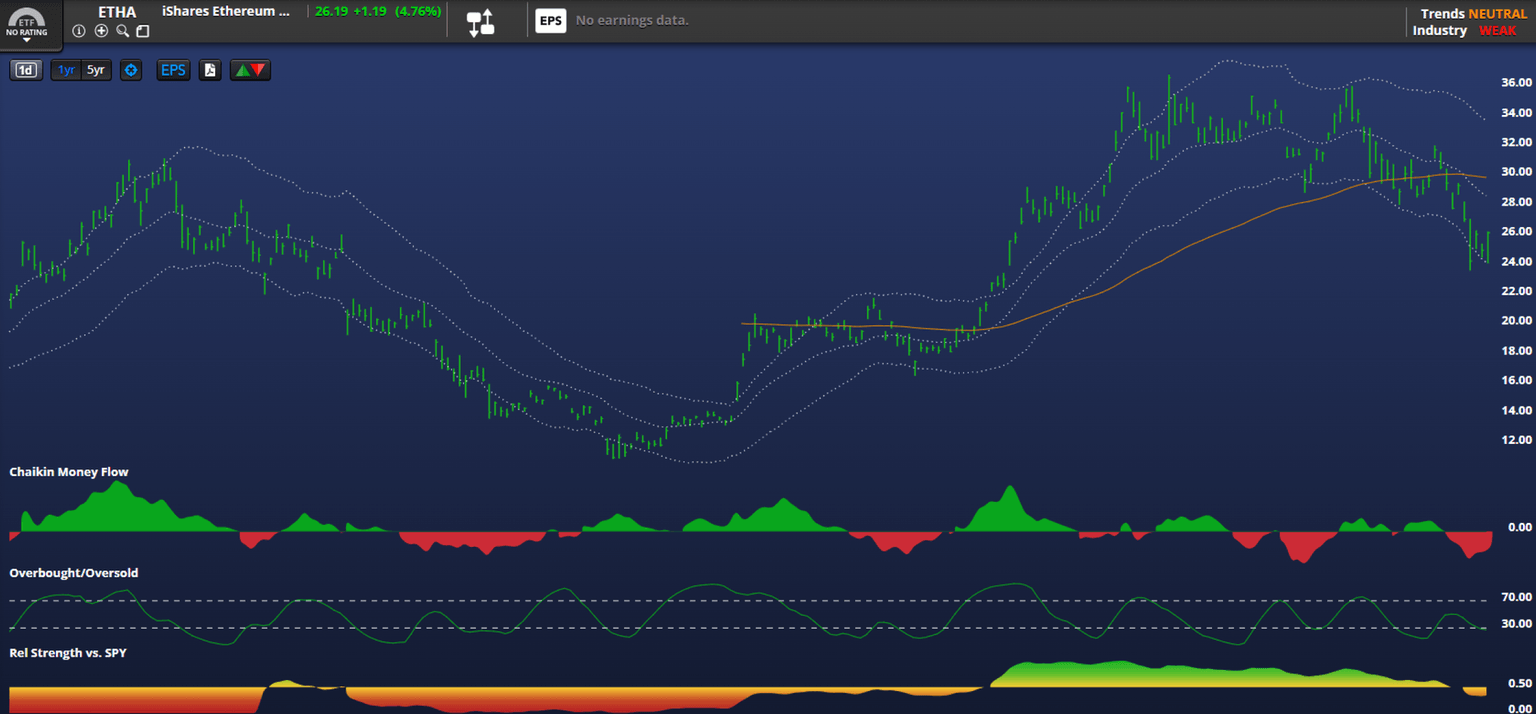Open the ETF info tooltip icon

click(79, 31)
